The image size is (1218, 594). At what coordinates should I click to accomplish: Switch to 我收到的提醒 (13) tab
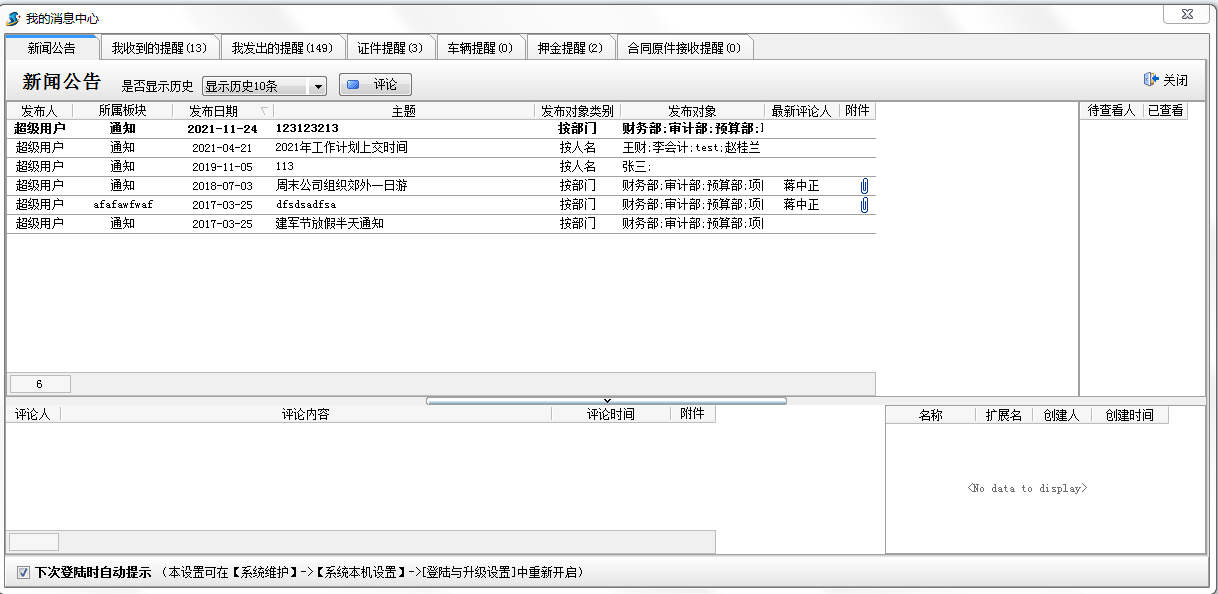click(159, 48)
